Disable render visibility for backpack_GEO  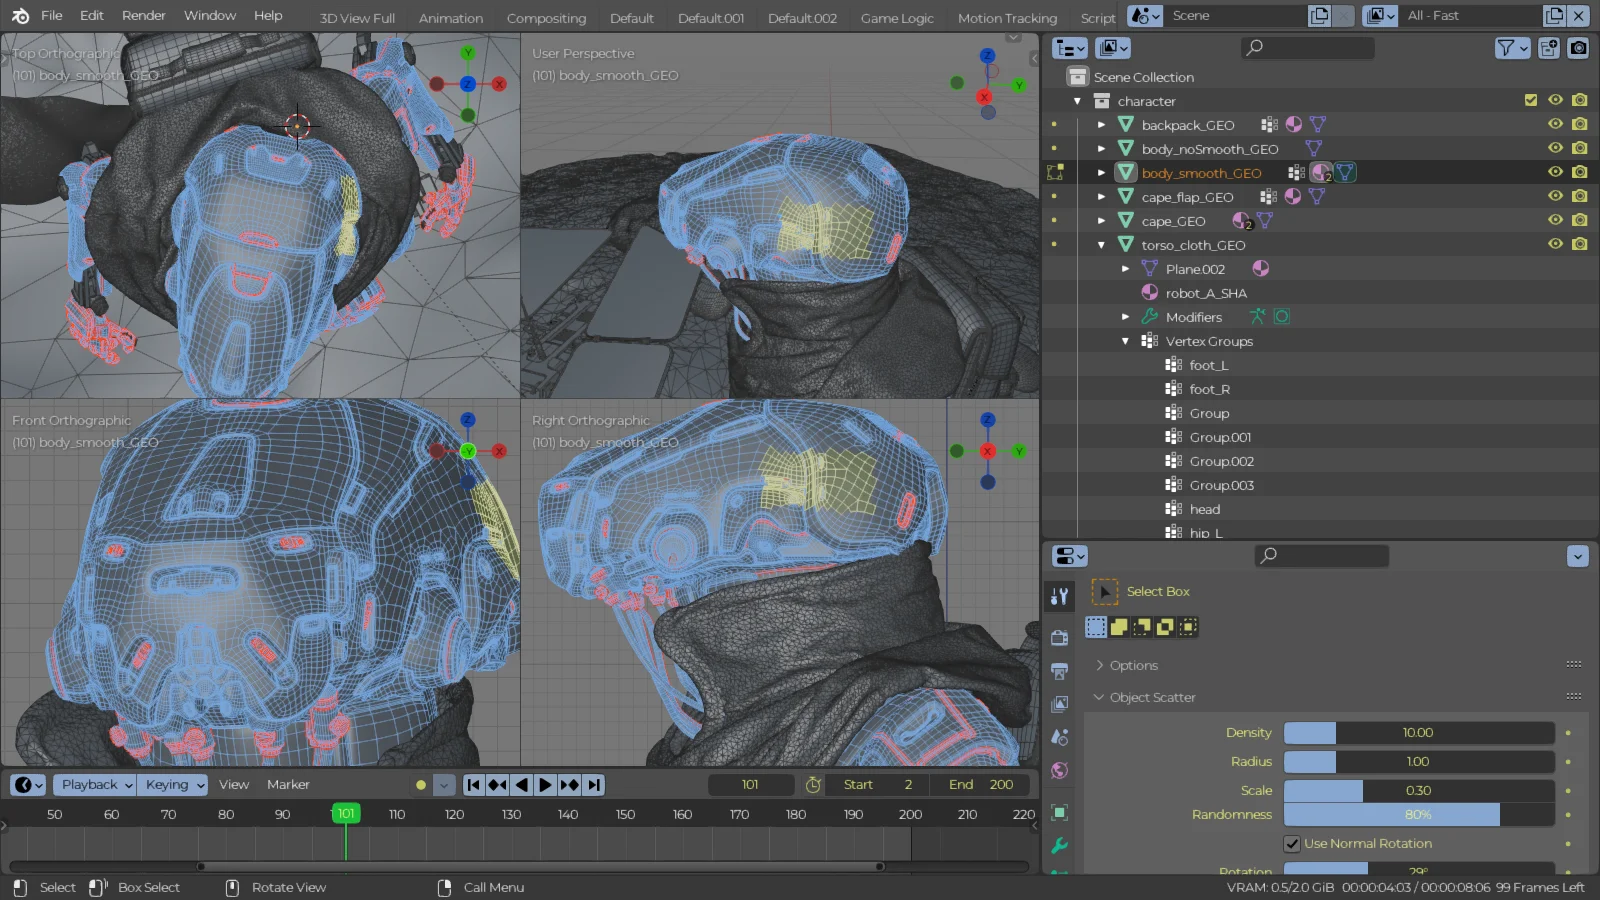point(1579,124)
